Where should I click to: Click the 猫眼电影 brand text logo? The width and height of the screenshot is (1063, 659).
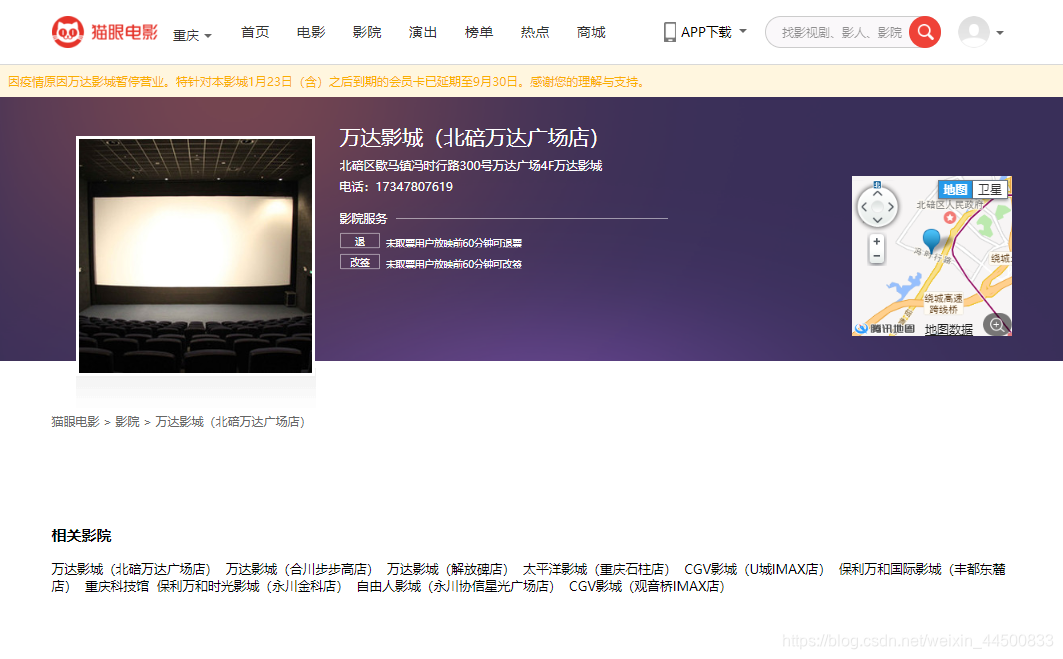click(x=124, y=32)
